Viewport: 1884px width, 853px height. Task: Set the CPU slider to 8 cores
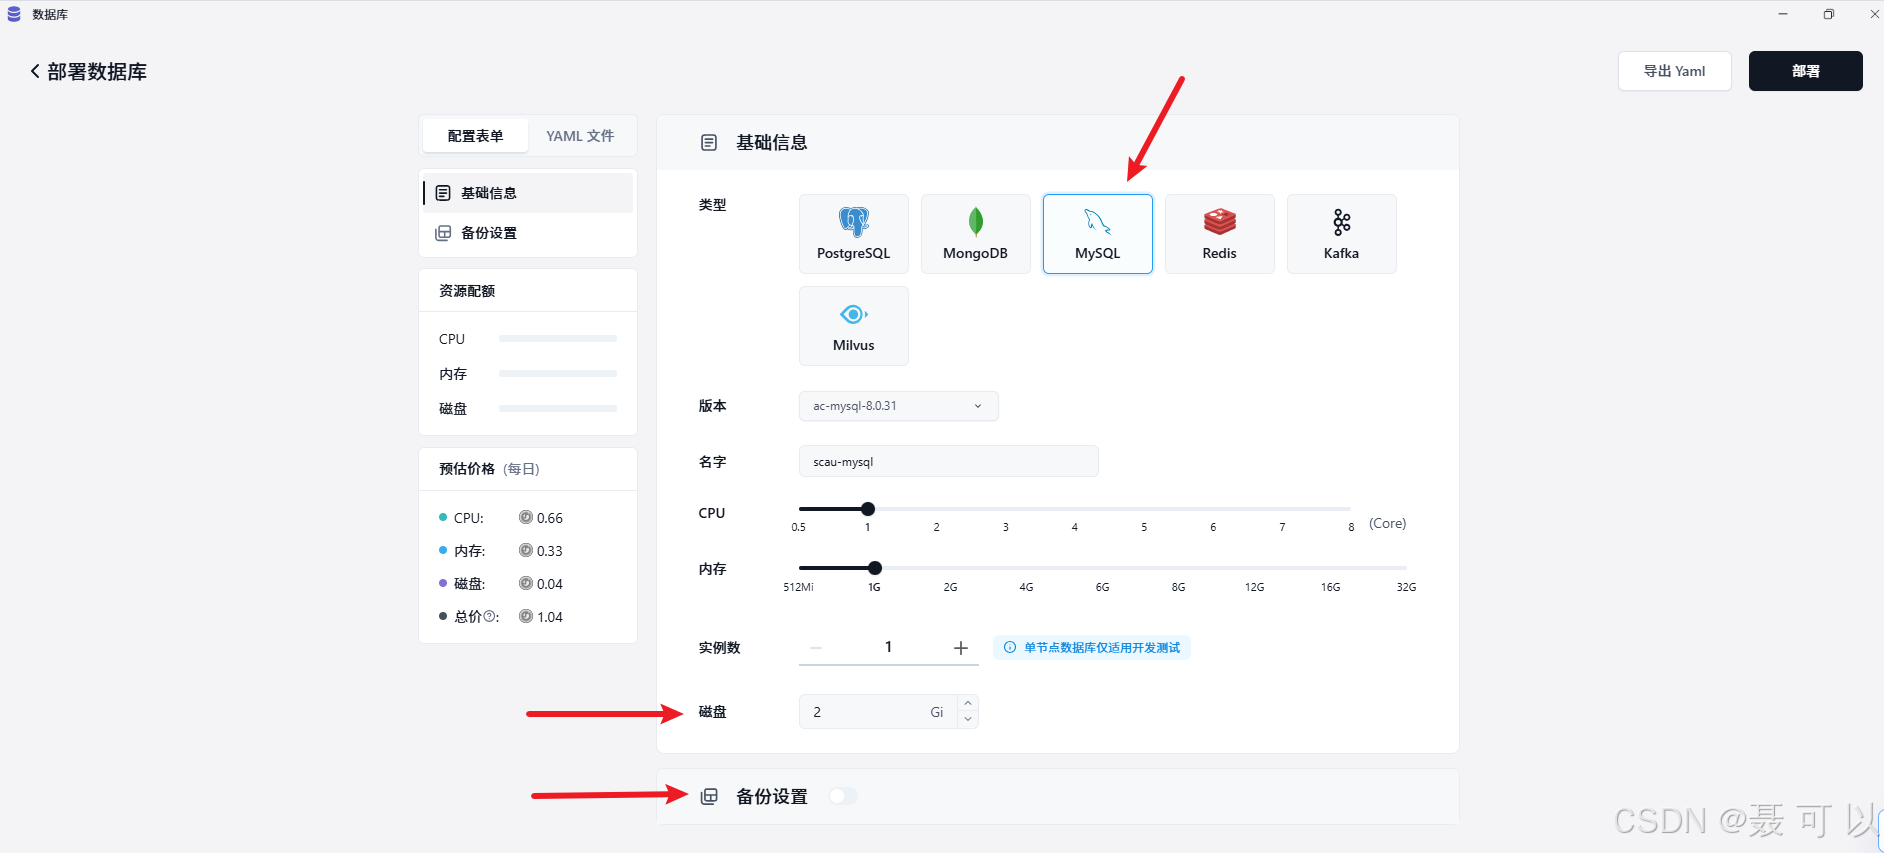click(x=1351, y=509)
